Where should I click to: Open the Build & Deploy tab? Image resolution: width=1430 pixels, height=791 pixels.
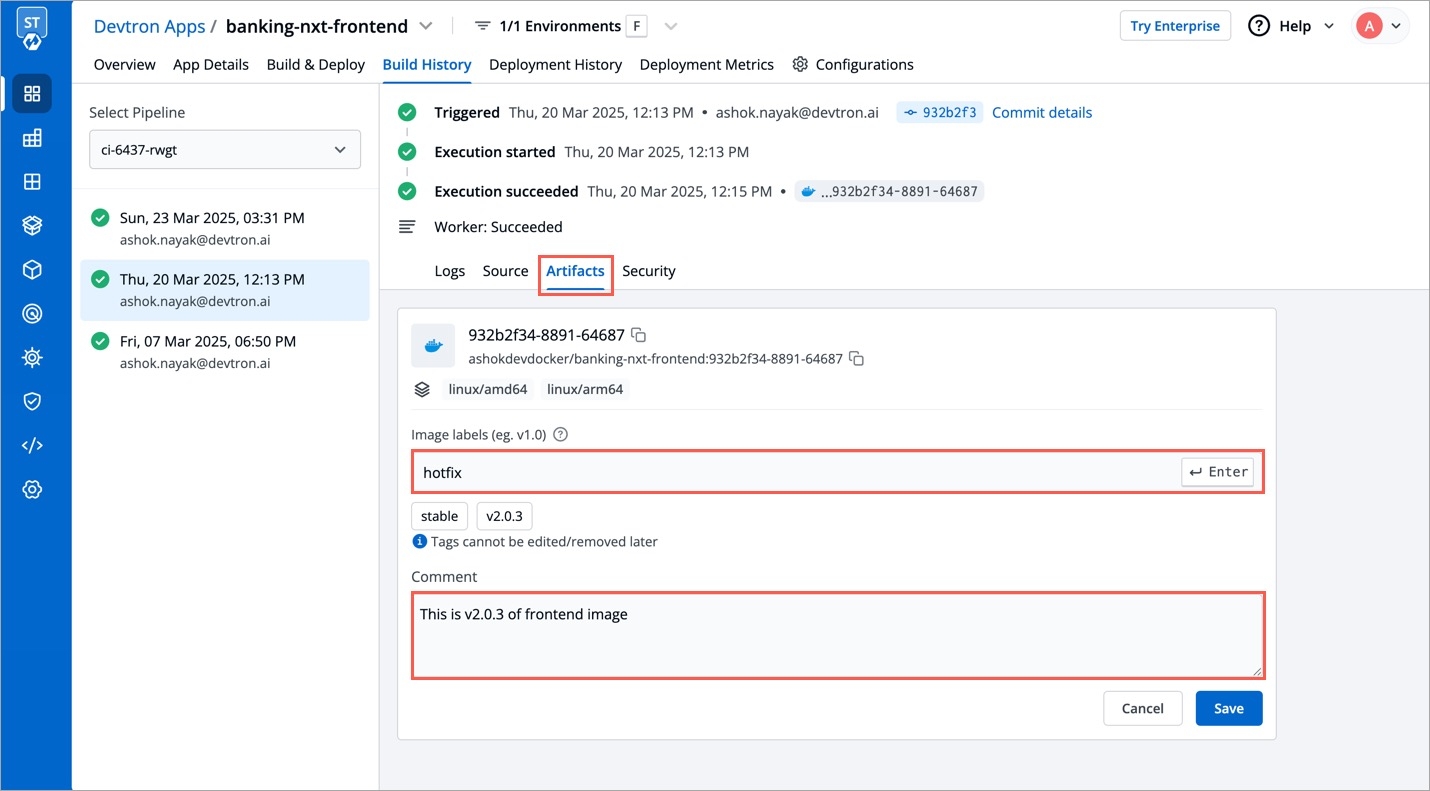point(316,64)
